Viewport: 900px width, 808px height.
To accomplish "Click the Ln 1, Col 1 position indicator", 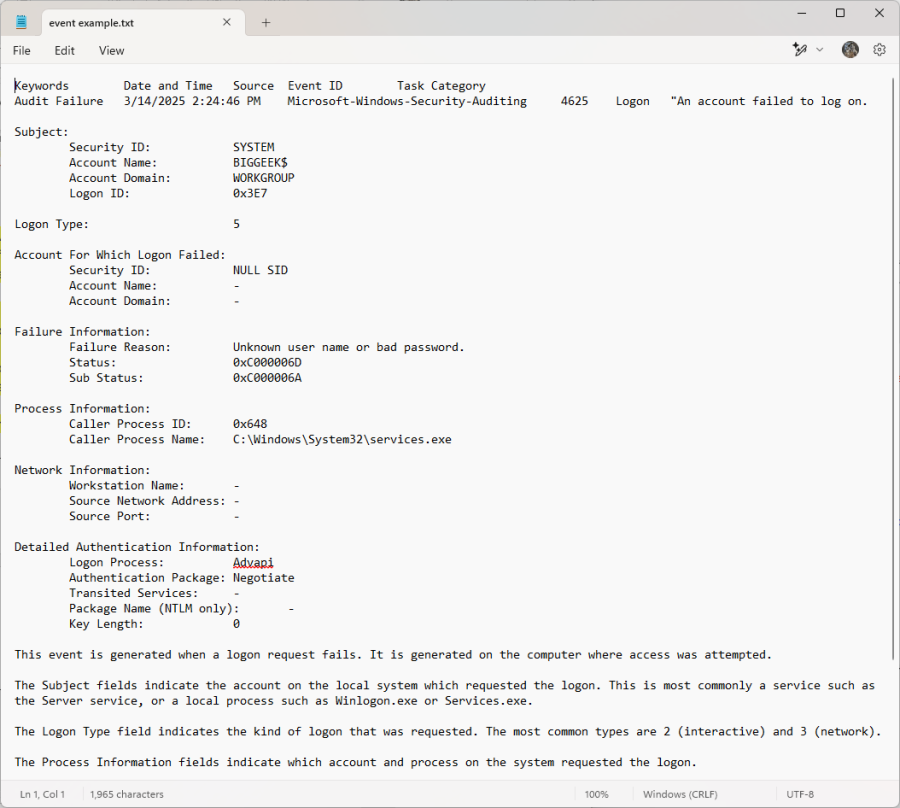I will [x=42, y=793].
